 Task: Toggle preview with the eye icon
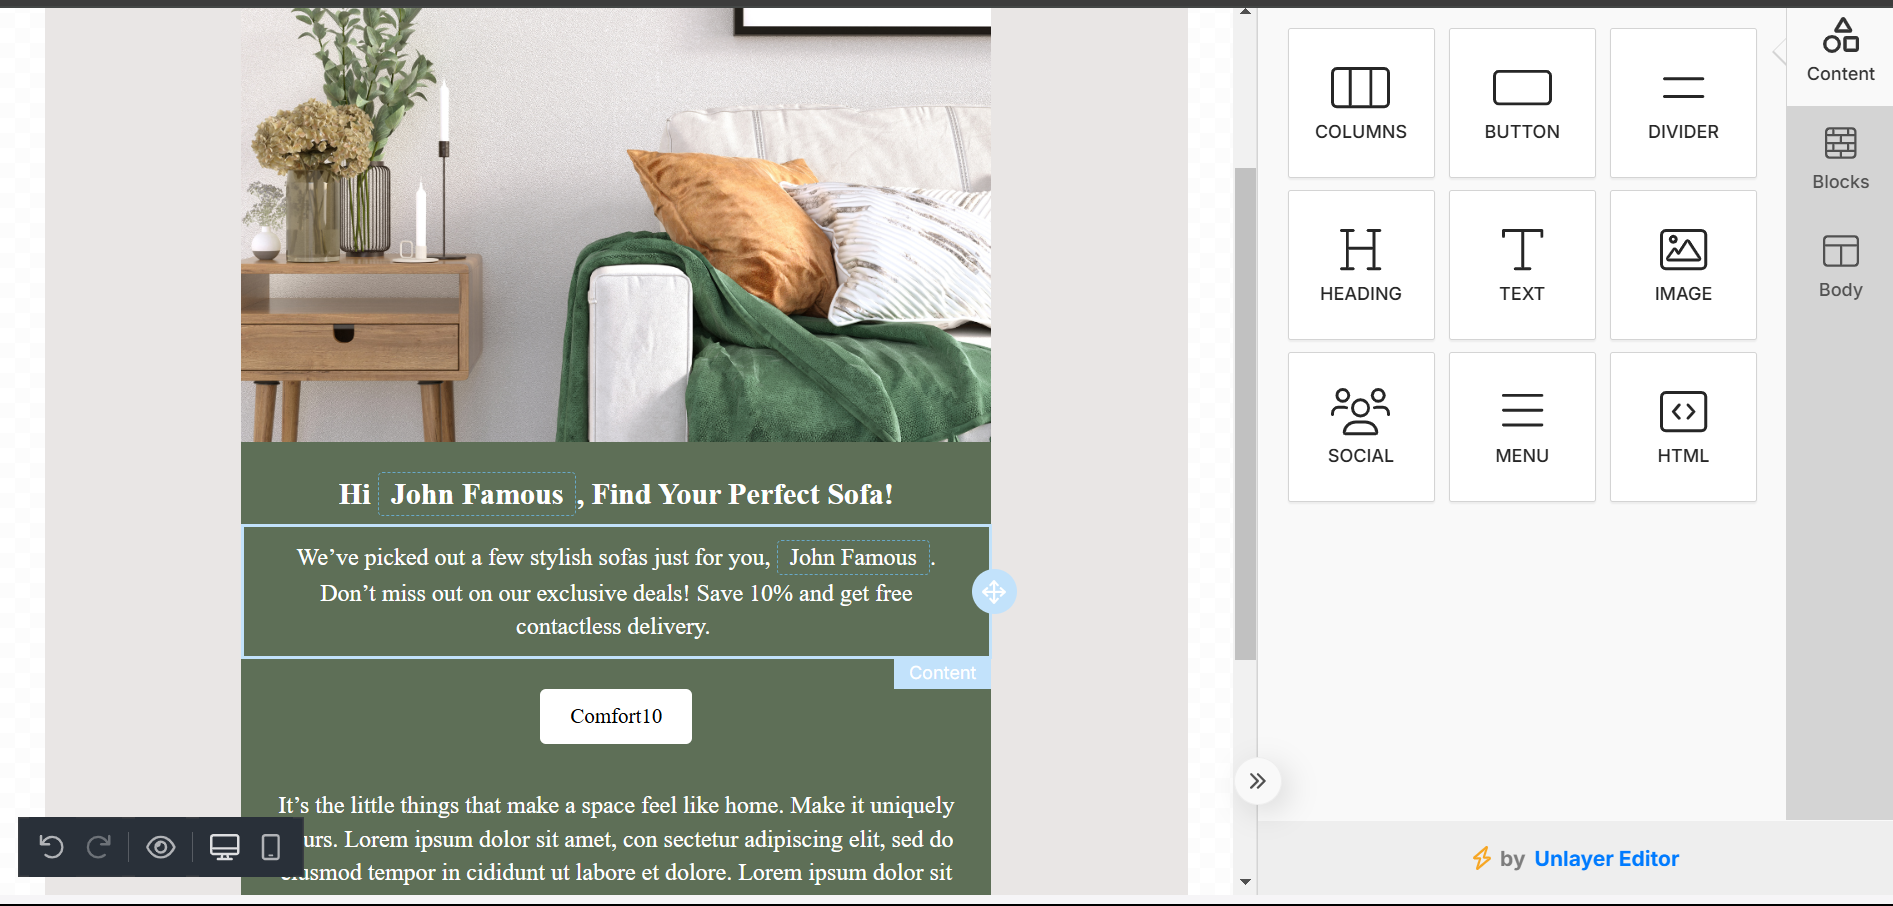click(161, 847)
